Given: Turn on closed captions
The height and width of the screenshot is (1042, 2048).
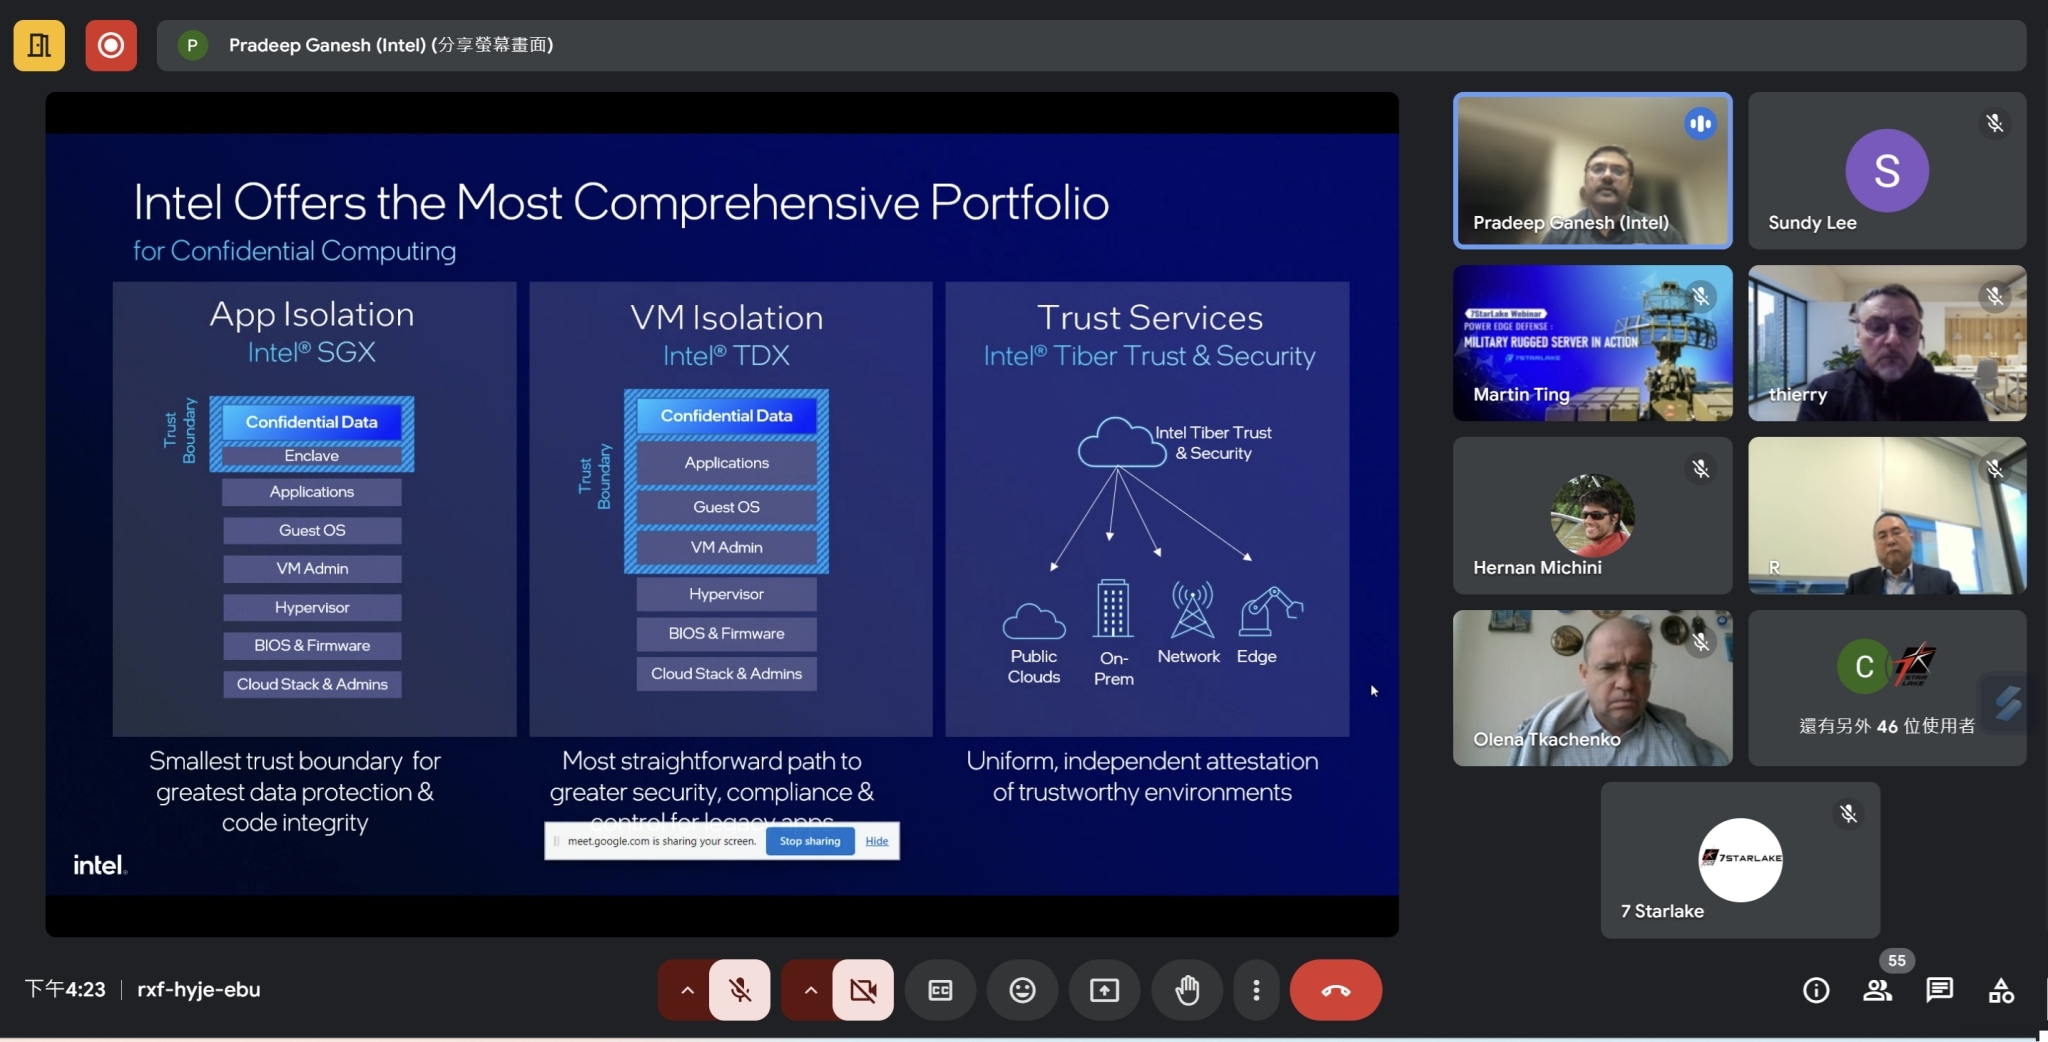Looking at the screenshot, I should (939, 989).
